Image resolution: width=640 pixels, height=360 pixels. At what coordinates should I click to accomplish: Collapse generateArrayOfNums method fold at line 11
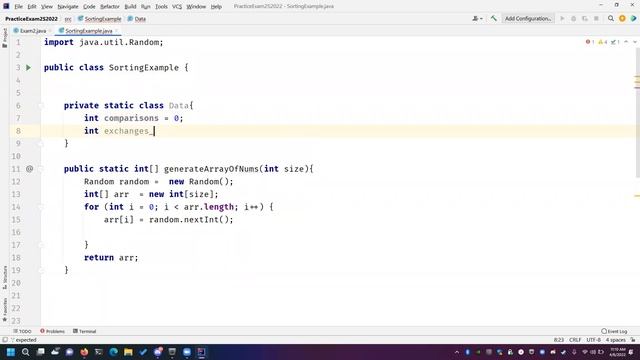point(41,169)
